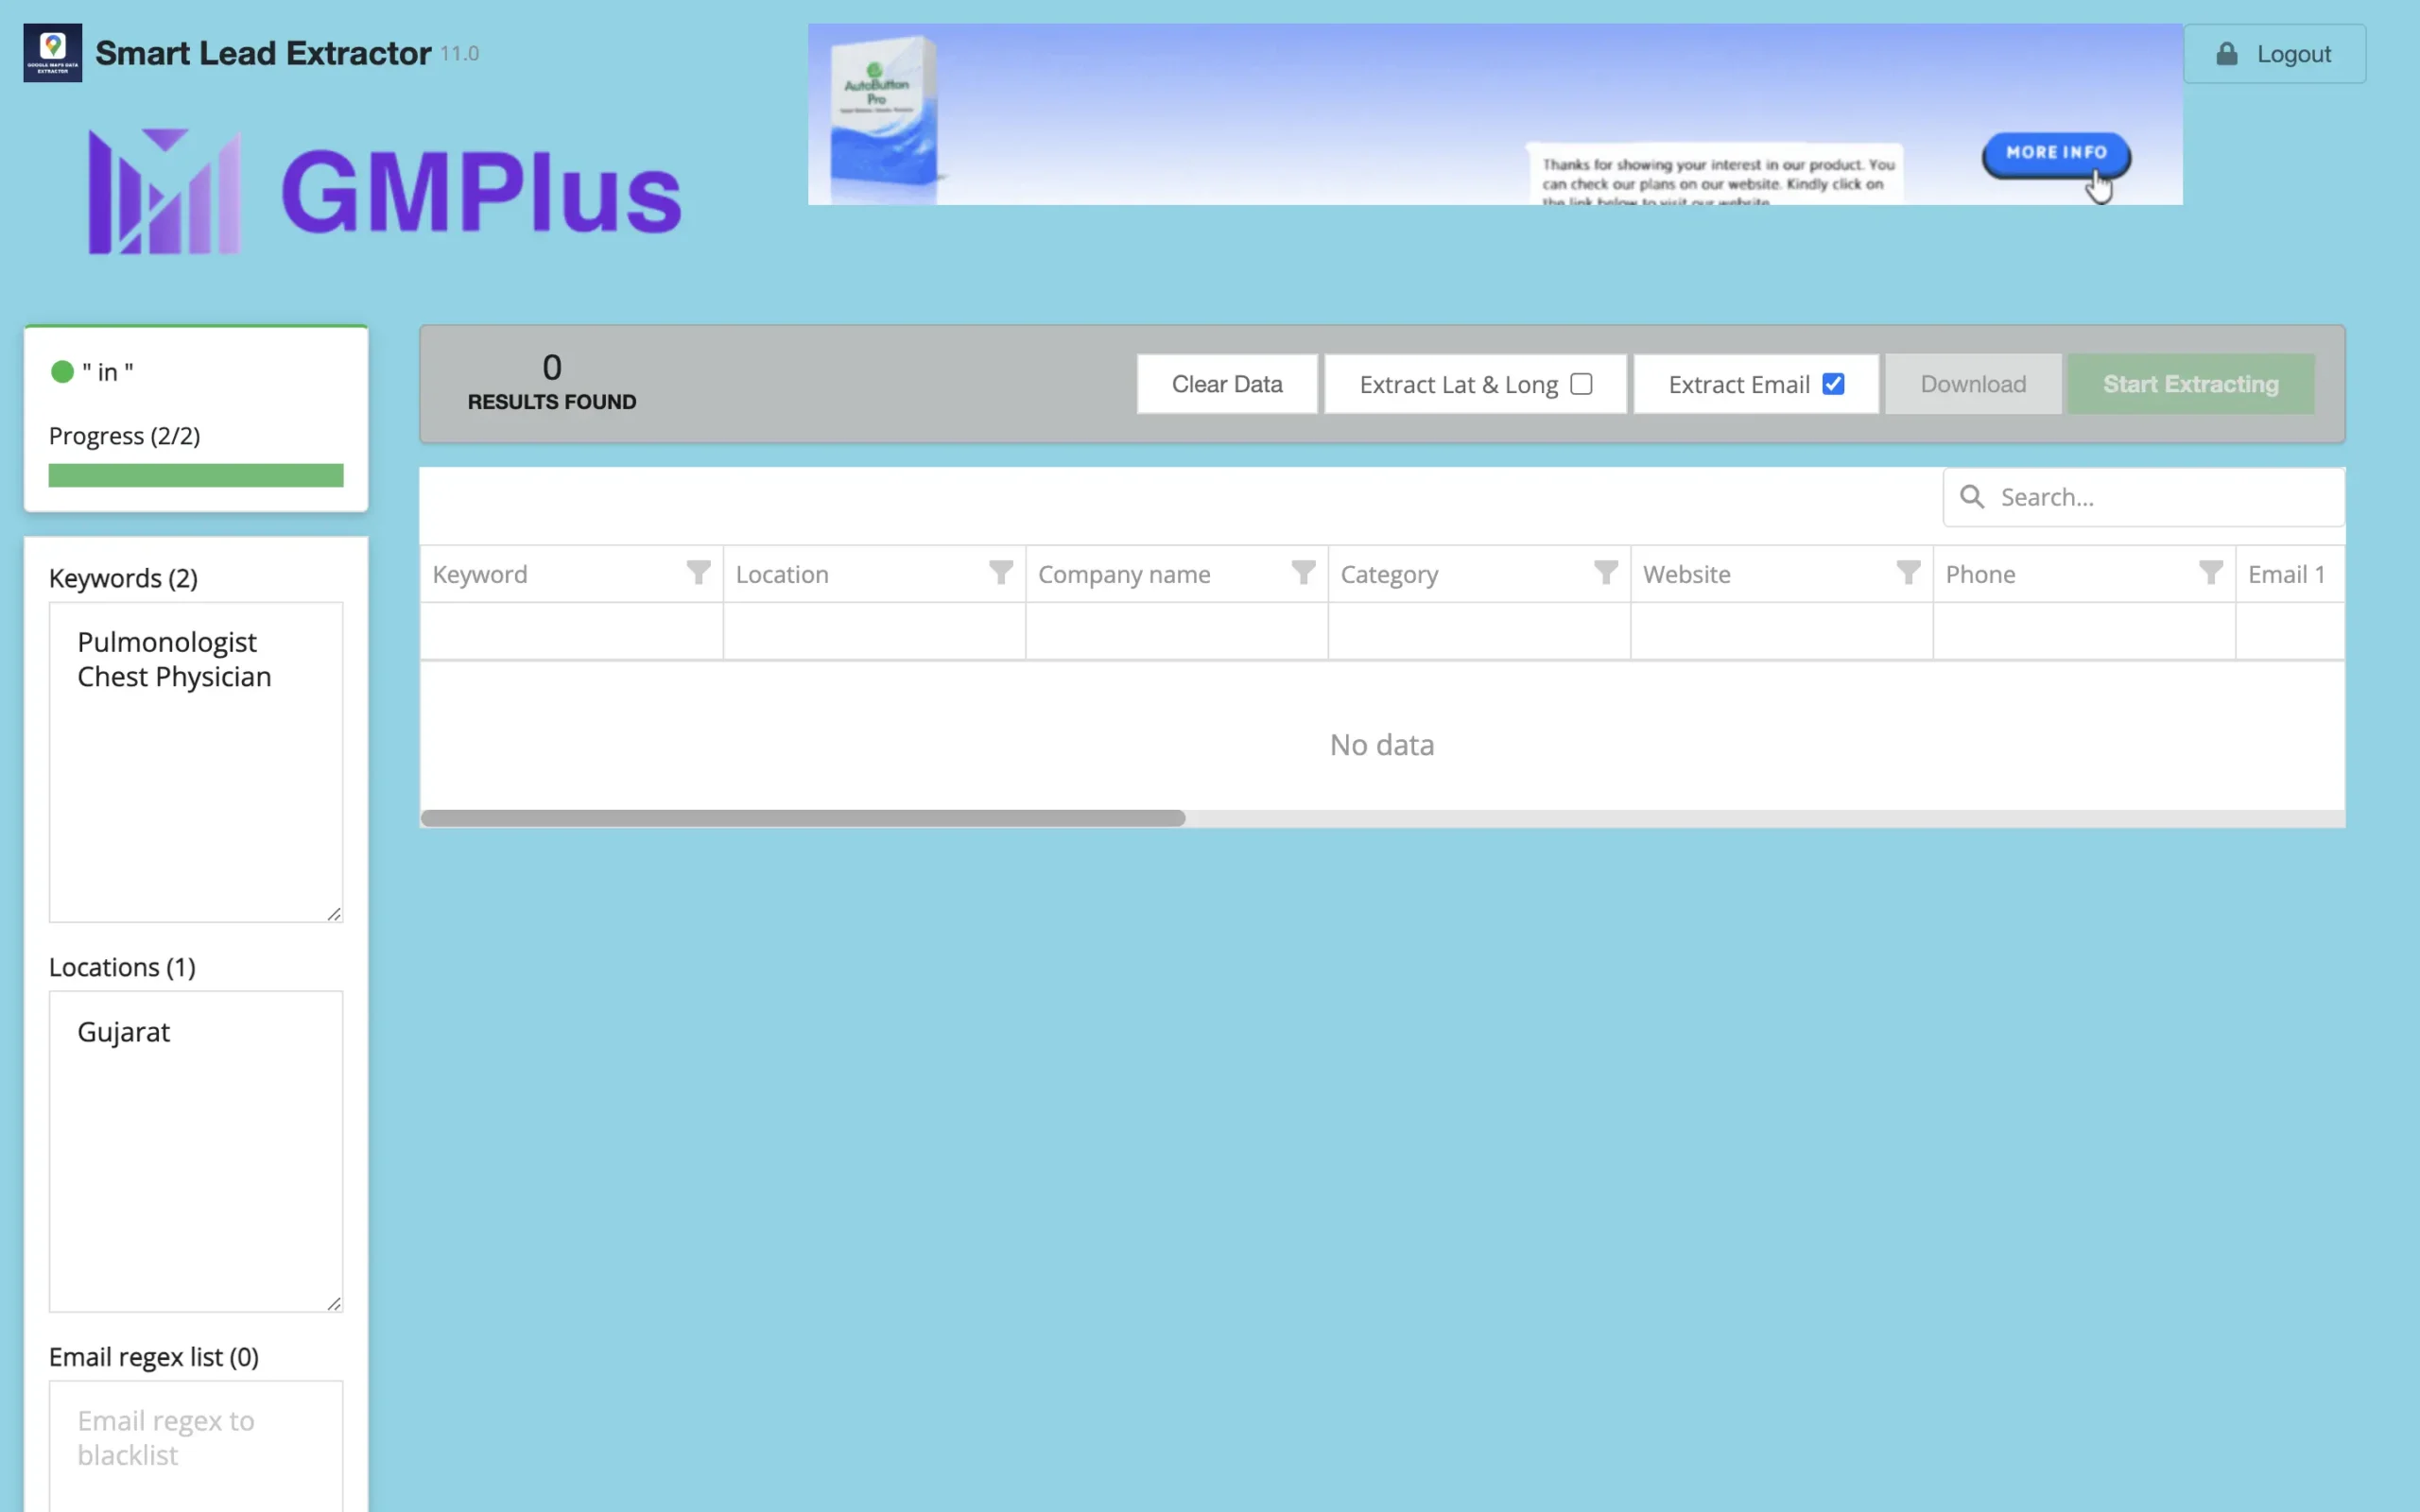This screenshot has width=2420, height=1512.
Task: Click MORE INFO in the ad banner
Action: point(2055,154)
